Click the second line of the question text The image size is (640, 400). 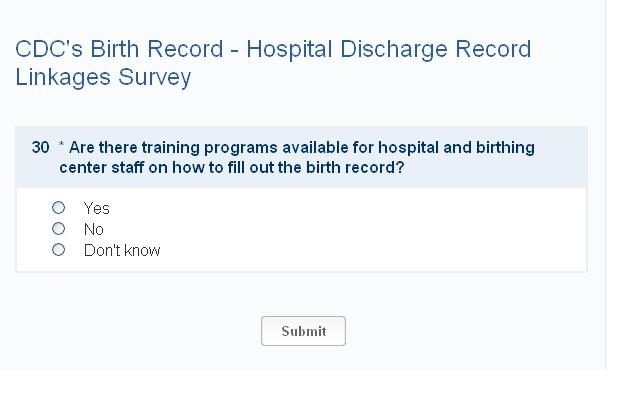click(231, 167)
